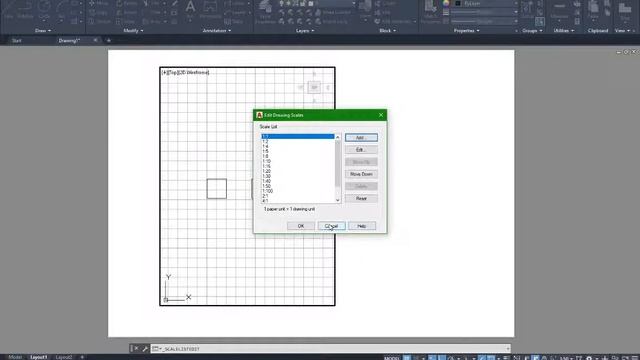
Task: Expand the Properties panel in the ribbon
Action: [467, 31]
